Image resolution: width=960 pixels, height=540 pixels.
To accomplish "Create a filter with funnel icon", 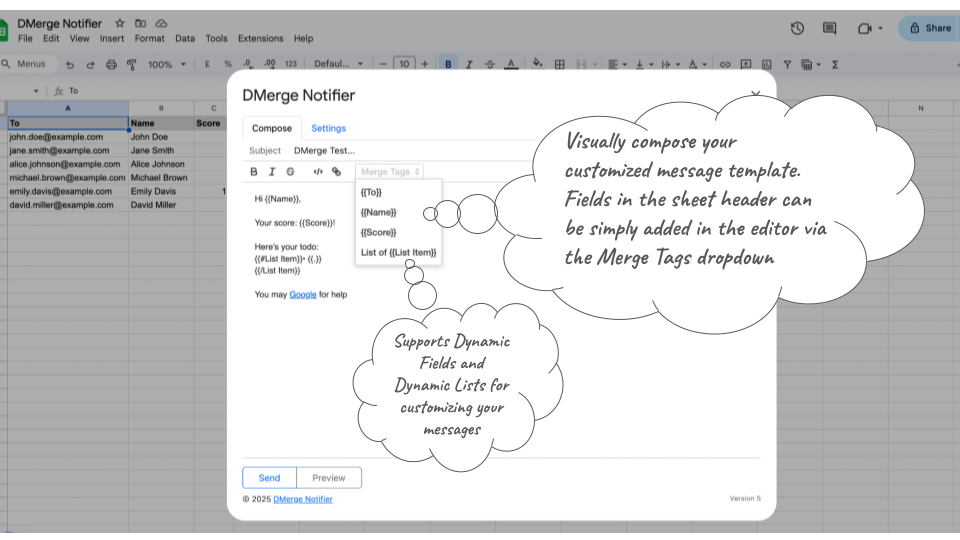I will (787, 64).
